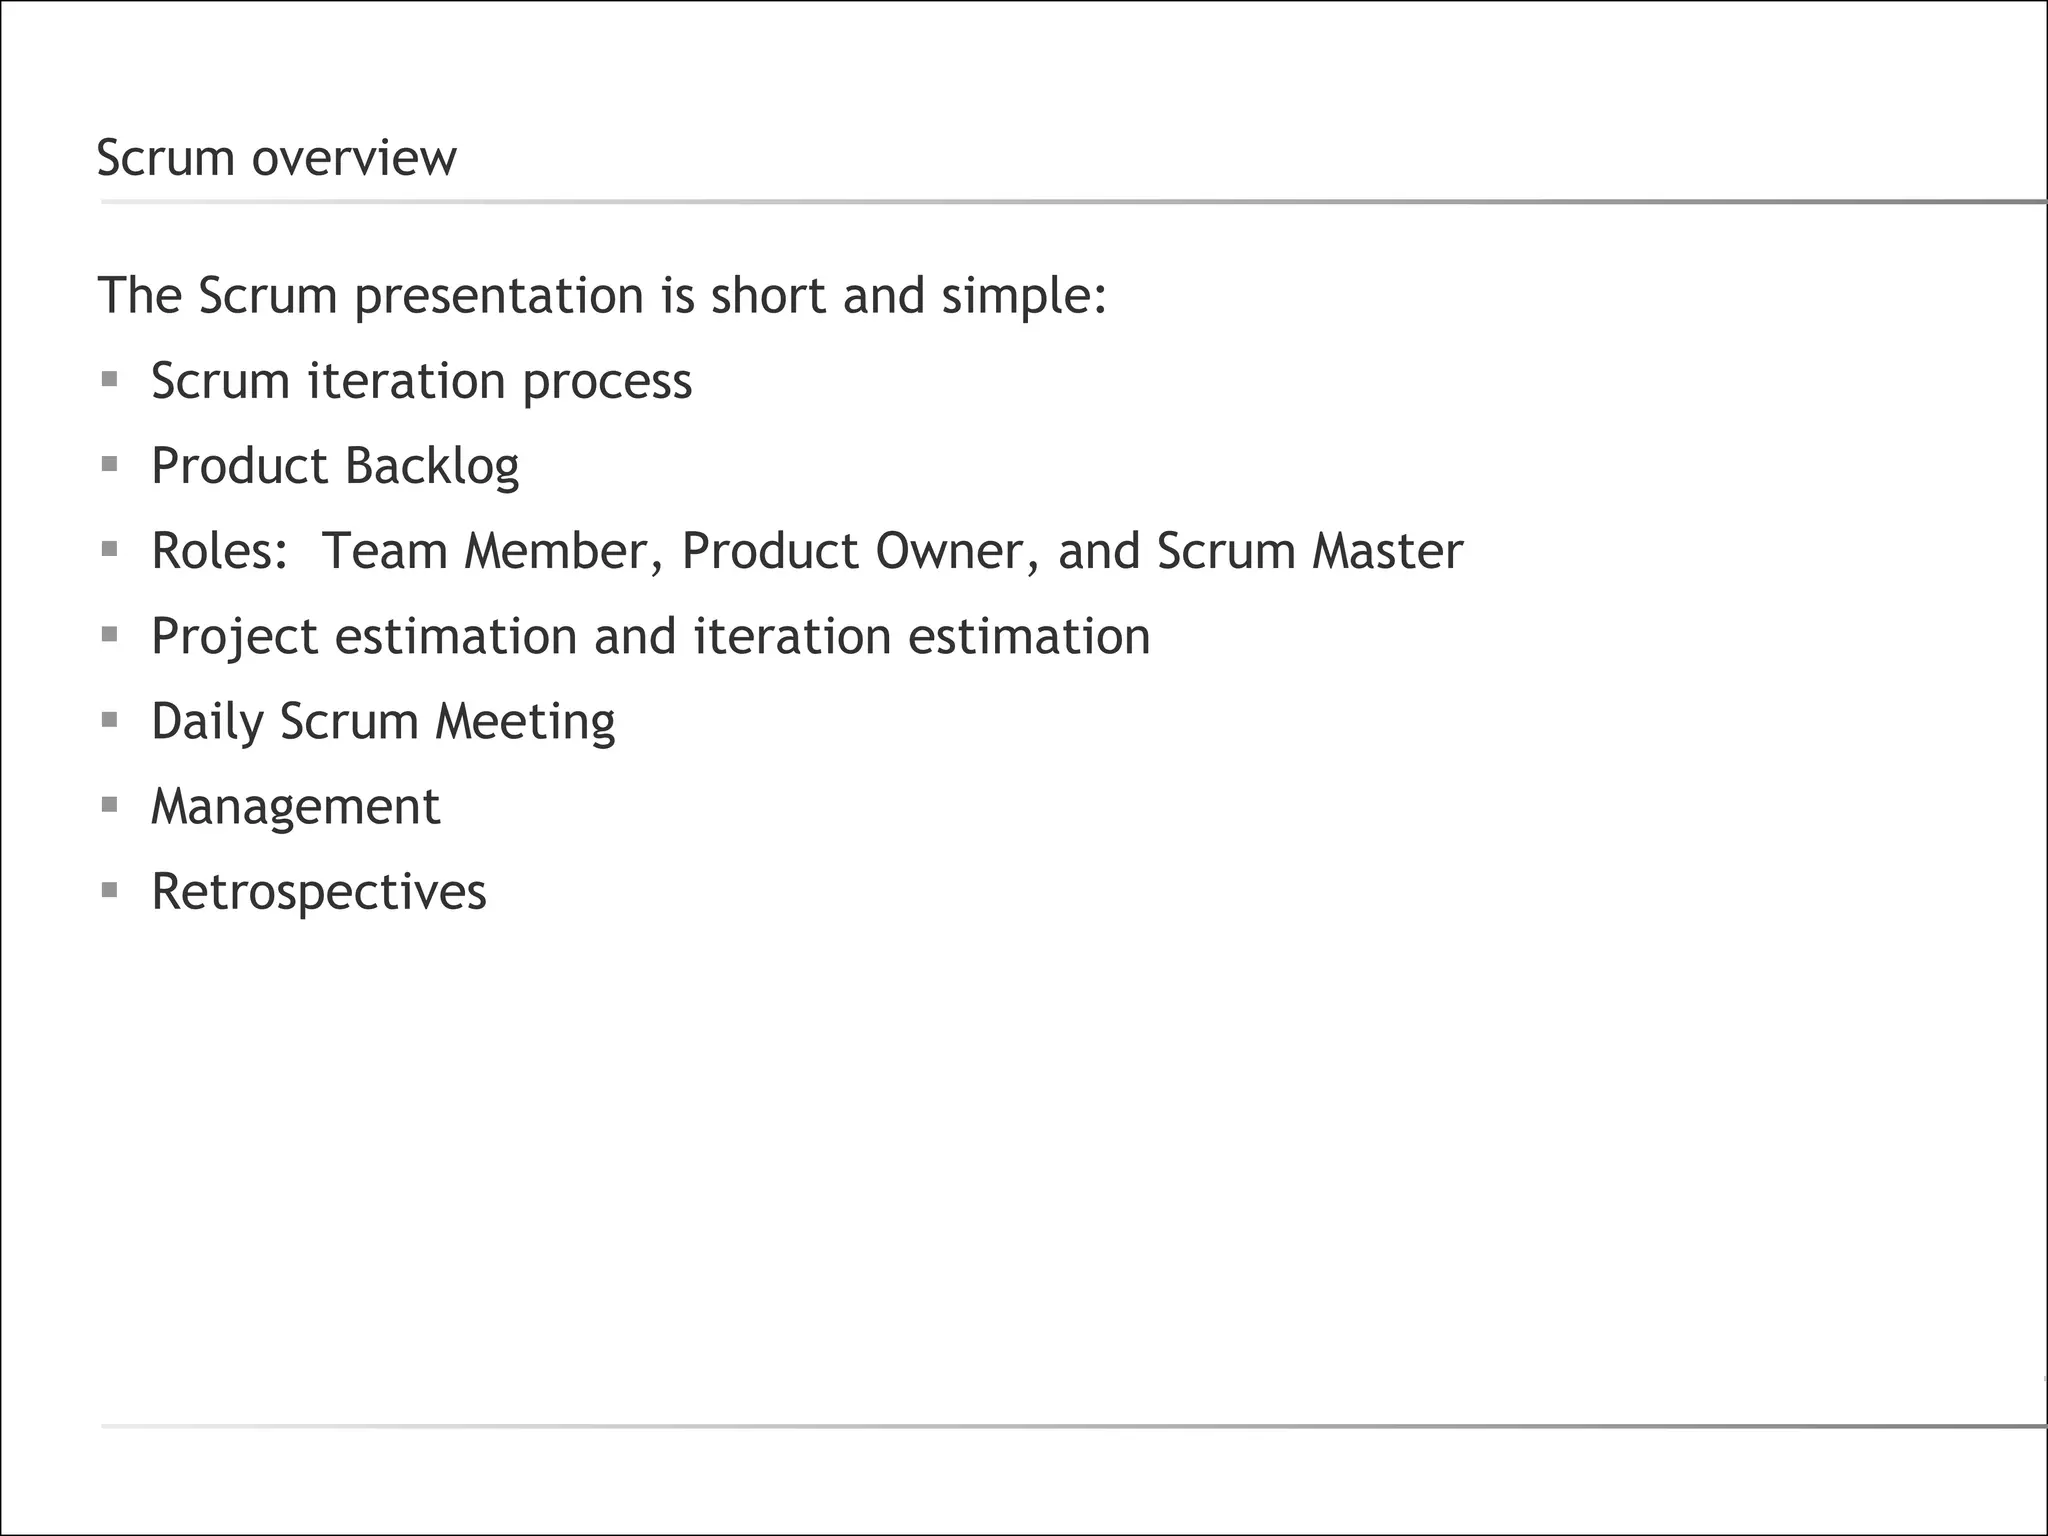Click the square bullet beside "Project estimation"
Image resolution: width=2048 pixels, height=1536 pixels.
pyautogui.click(x=110, y=634)
